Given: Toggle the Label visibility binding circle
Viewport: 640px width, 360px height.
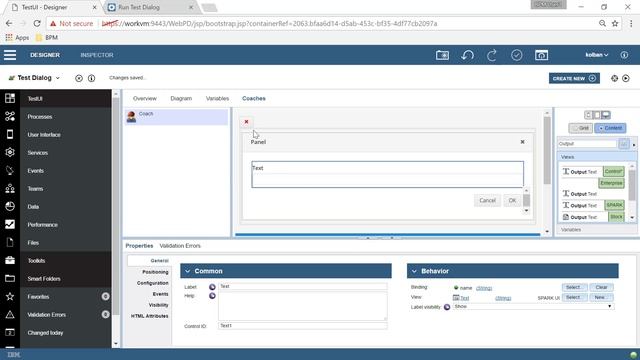Looking at the screenshot, I should coord(447,307).
